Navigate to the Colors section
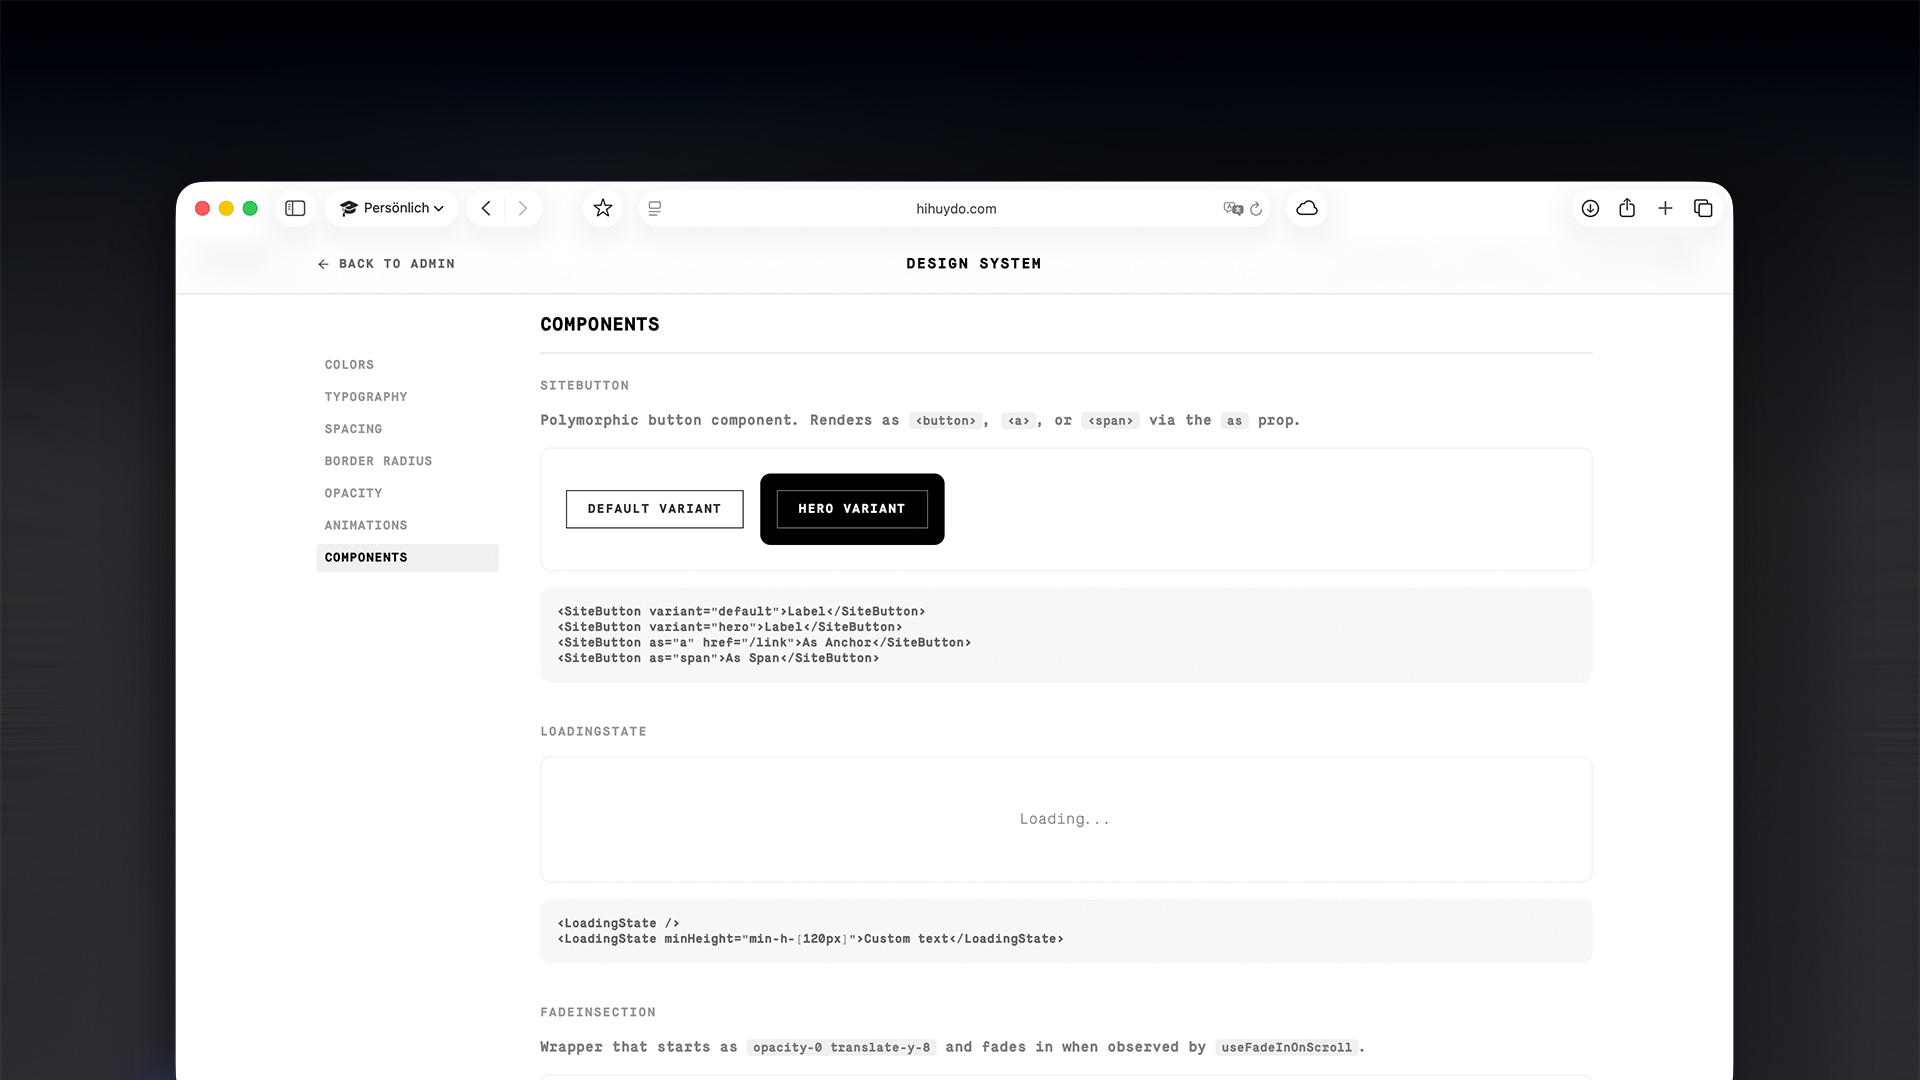 349,364
